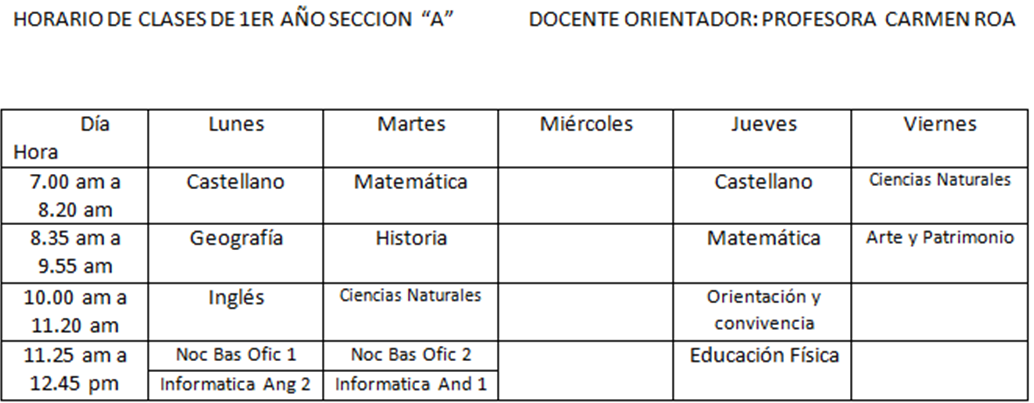Click the Lunes column header
1034x403 pixels.
pyautogui.click(x=236, y=139)
